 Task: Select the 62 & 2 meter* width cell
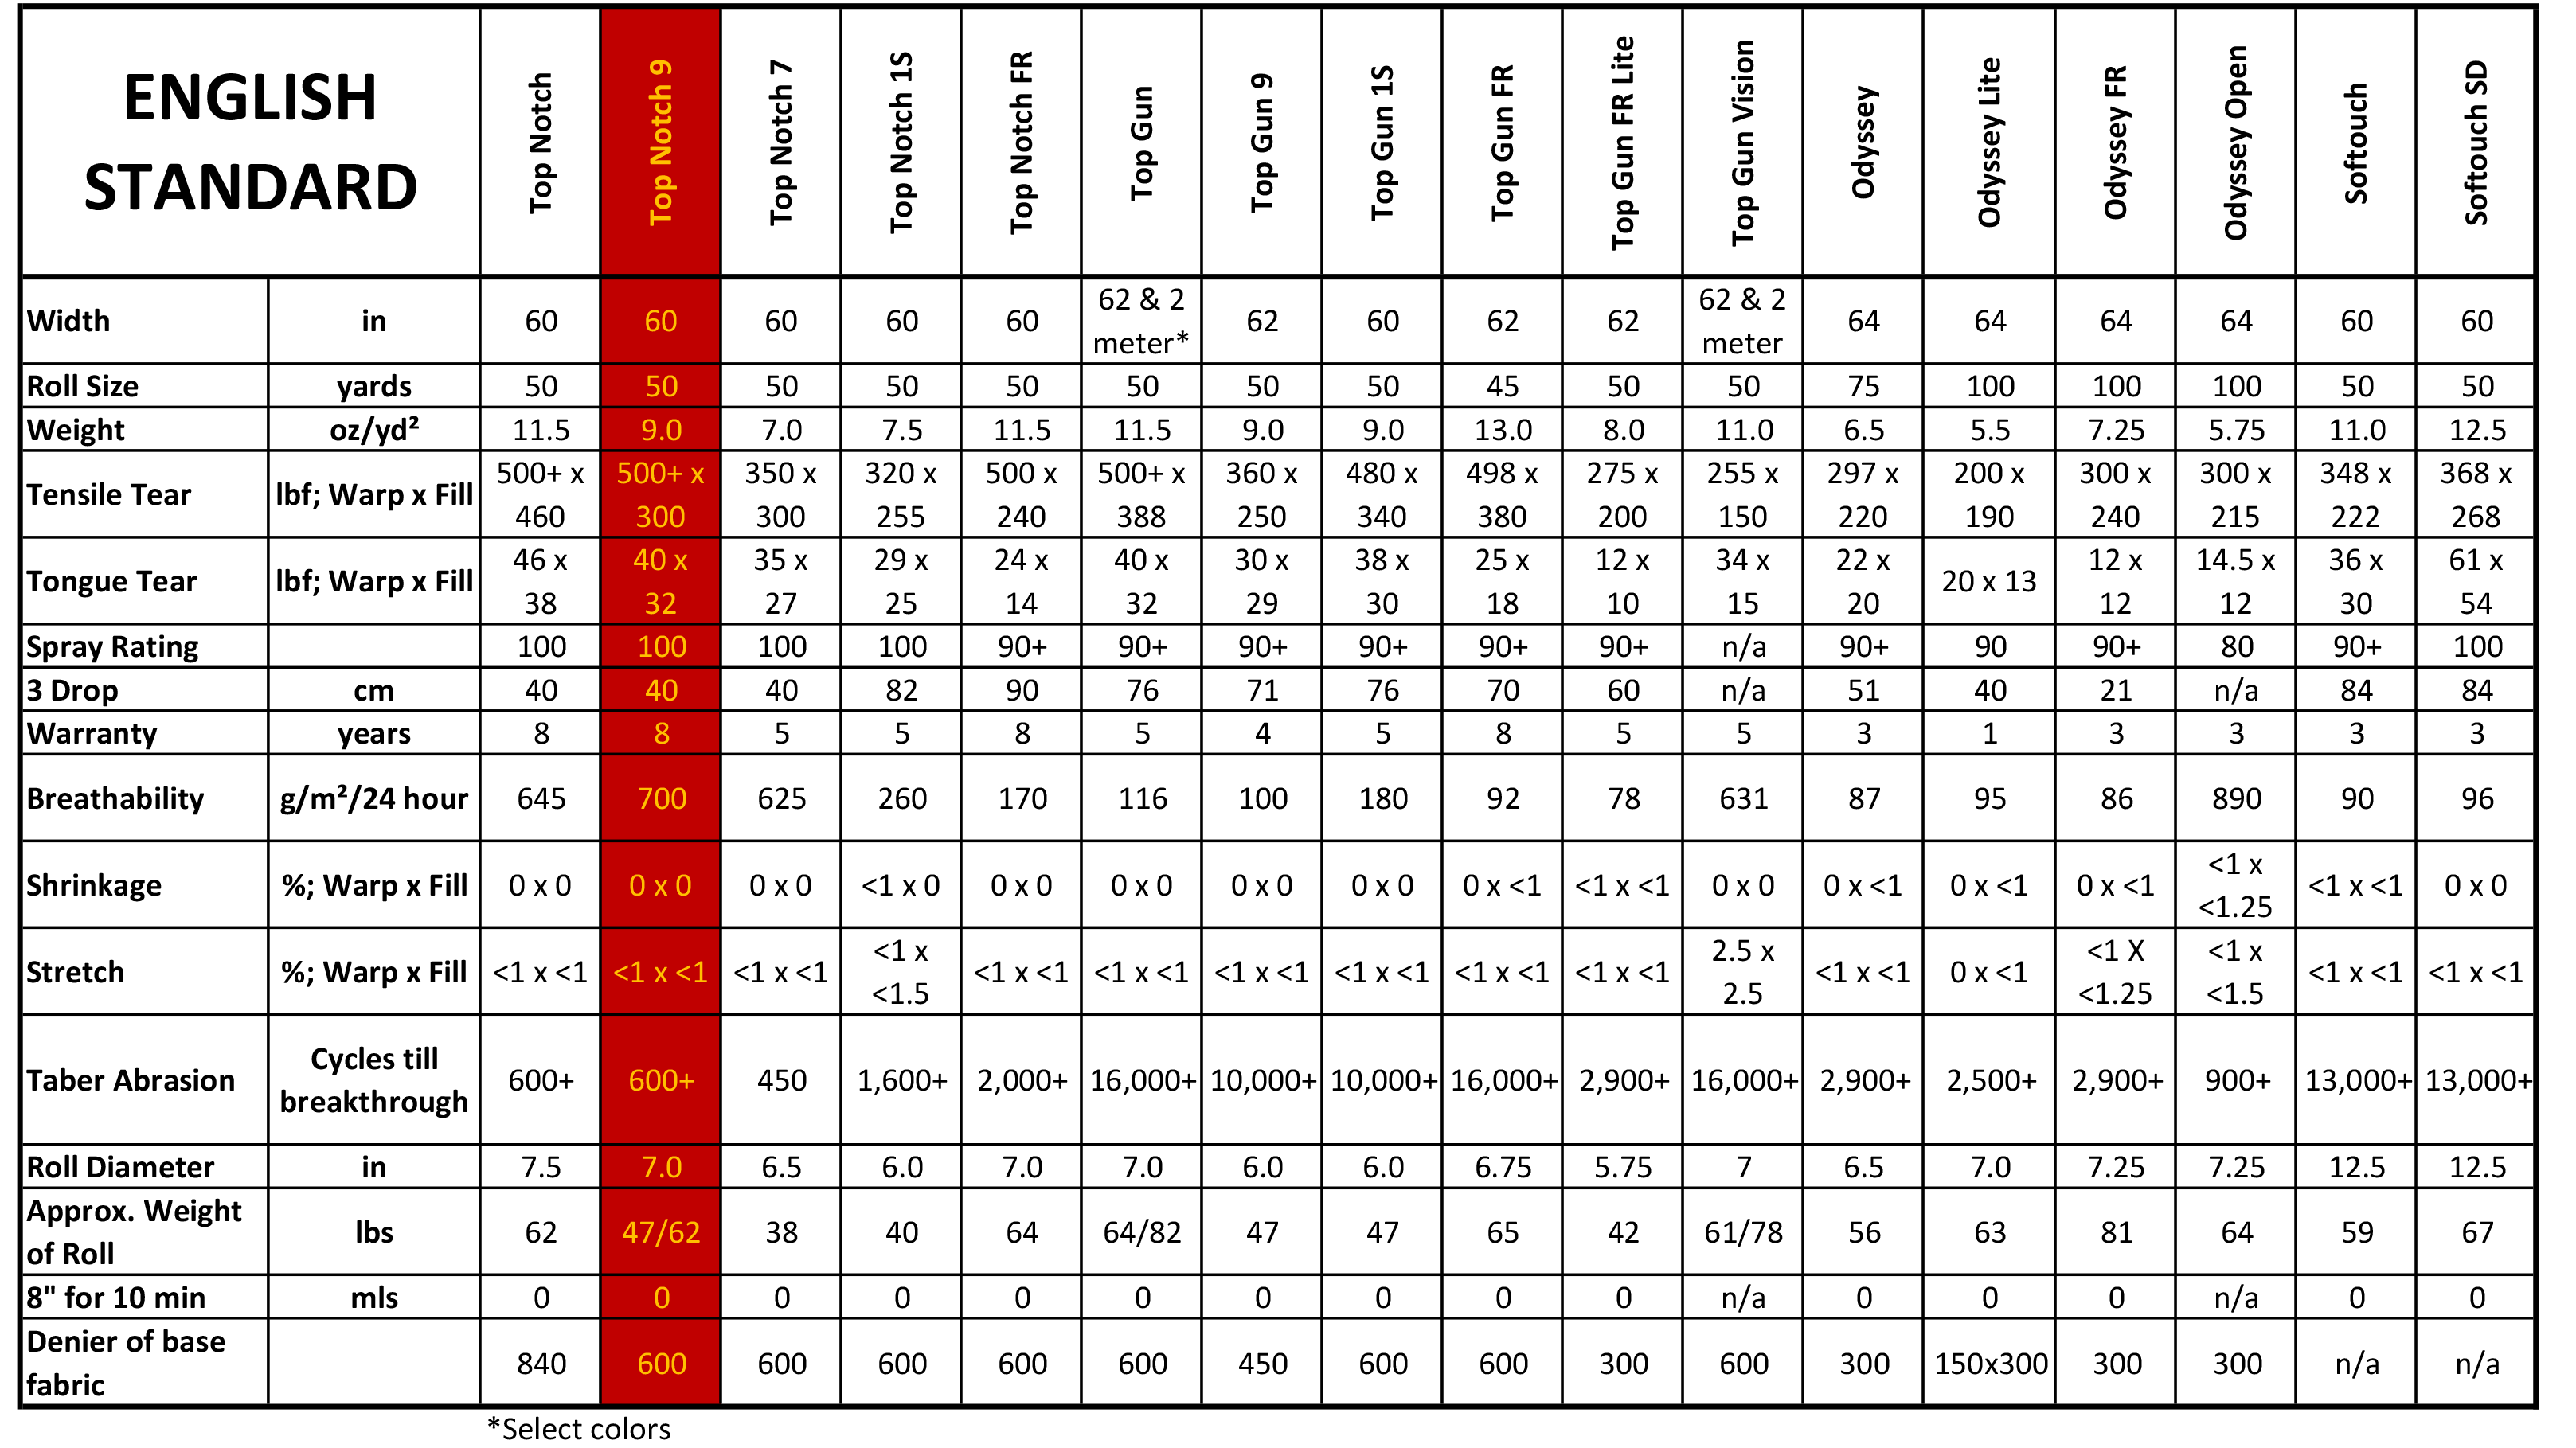tap(1141, 321)
